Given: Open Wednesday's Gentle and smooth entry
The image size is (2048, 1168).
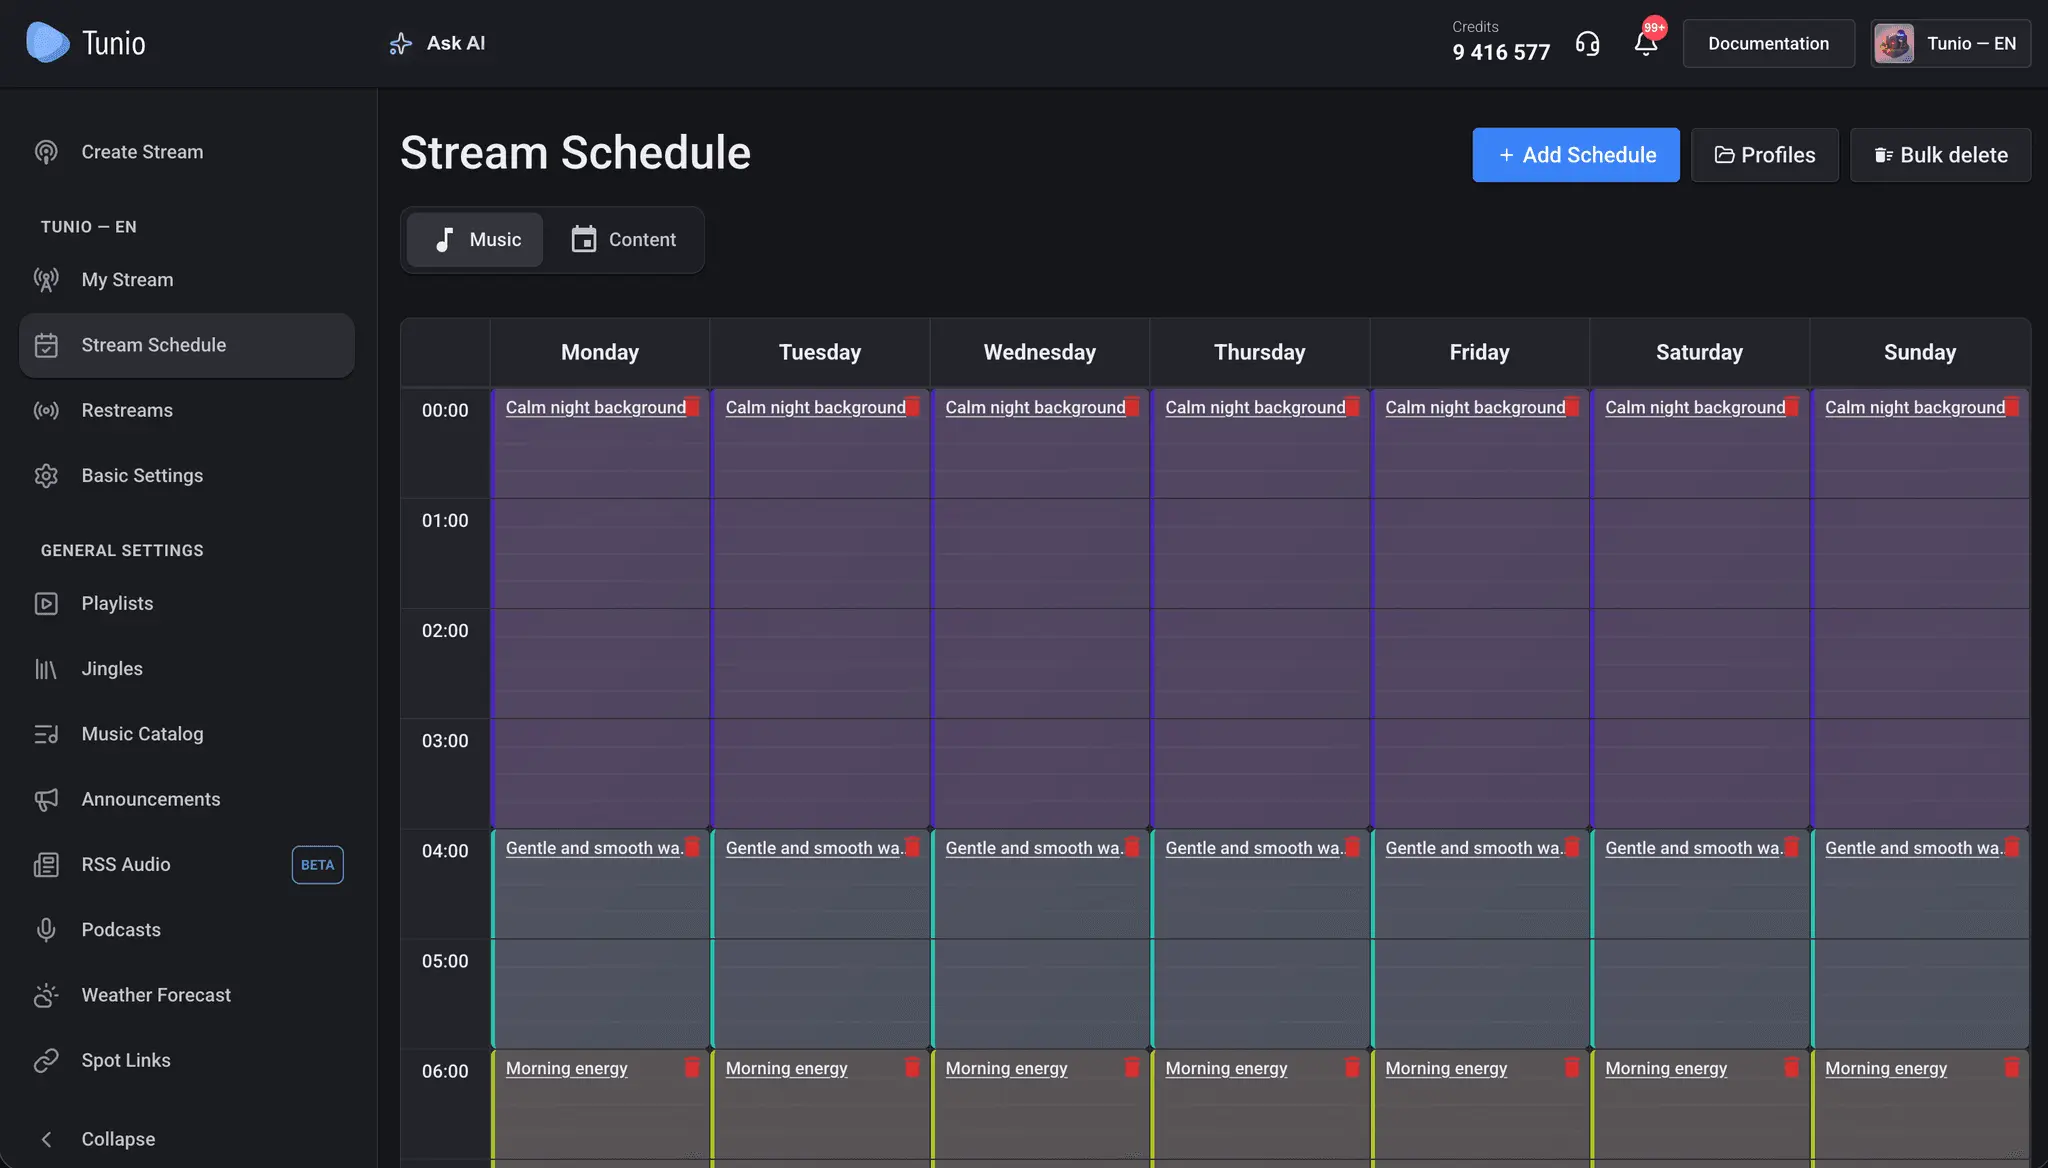Looking at the screenshot, I should (x=1034, y=847).
